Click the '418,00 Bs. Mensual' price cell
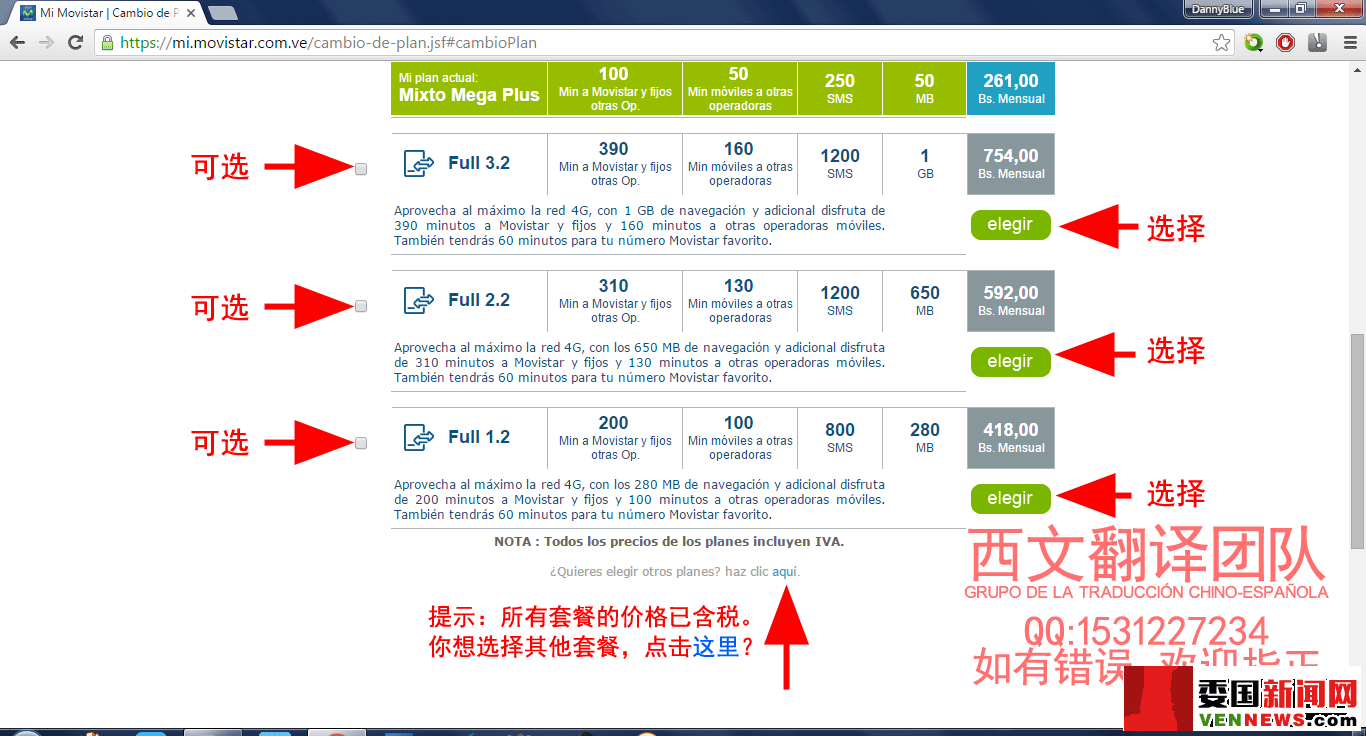The image size is (1366, 736). click(x=1011, y=438)
